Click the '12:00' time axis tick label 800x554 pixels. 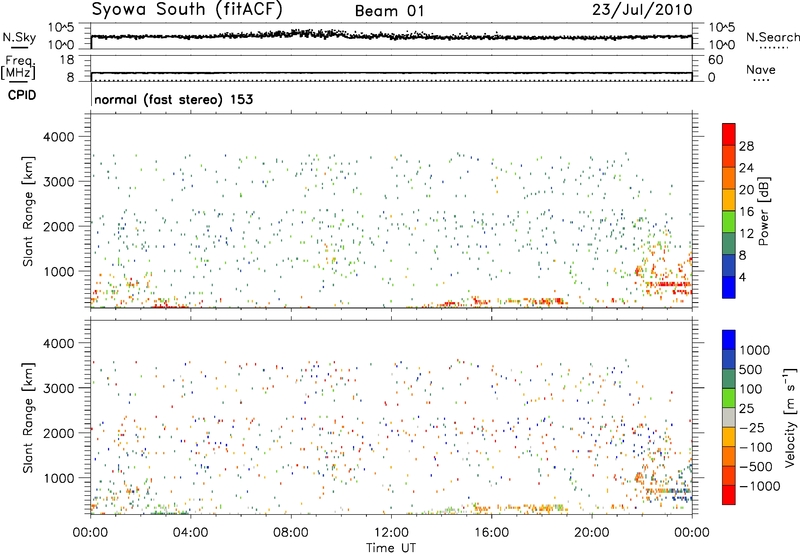pyautogui.click(x=391, y=533)
